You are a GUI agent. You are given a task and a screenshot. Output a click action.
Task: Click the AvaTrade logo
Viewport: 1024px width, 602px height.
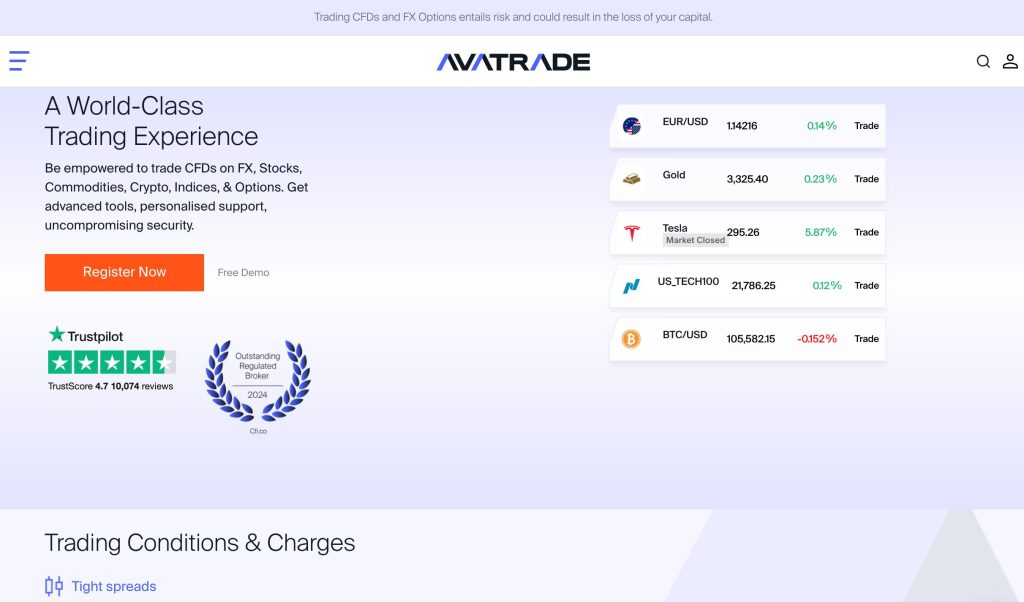[x=513, y=62]
